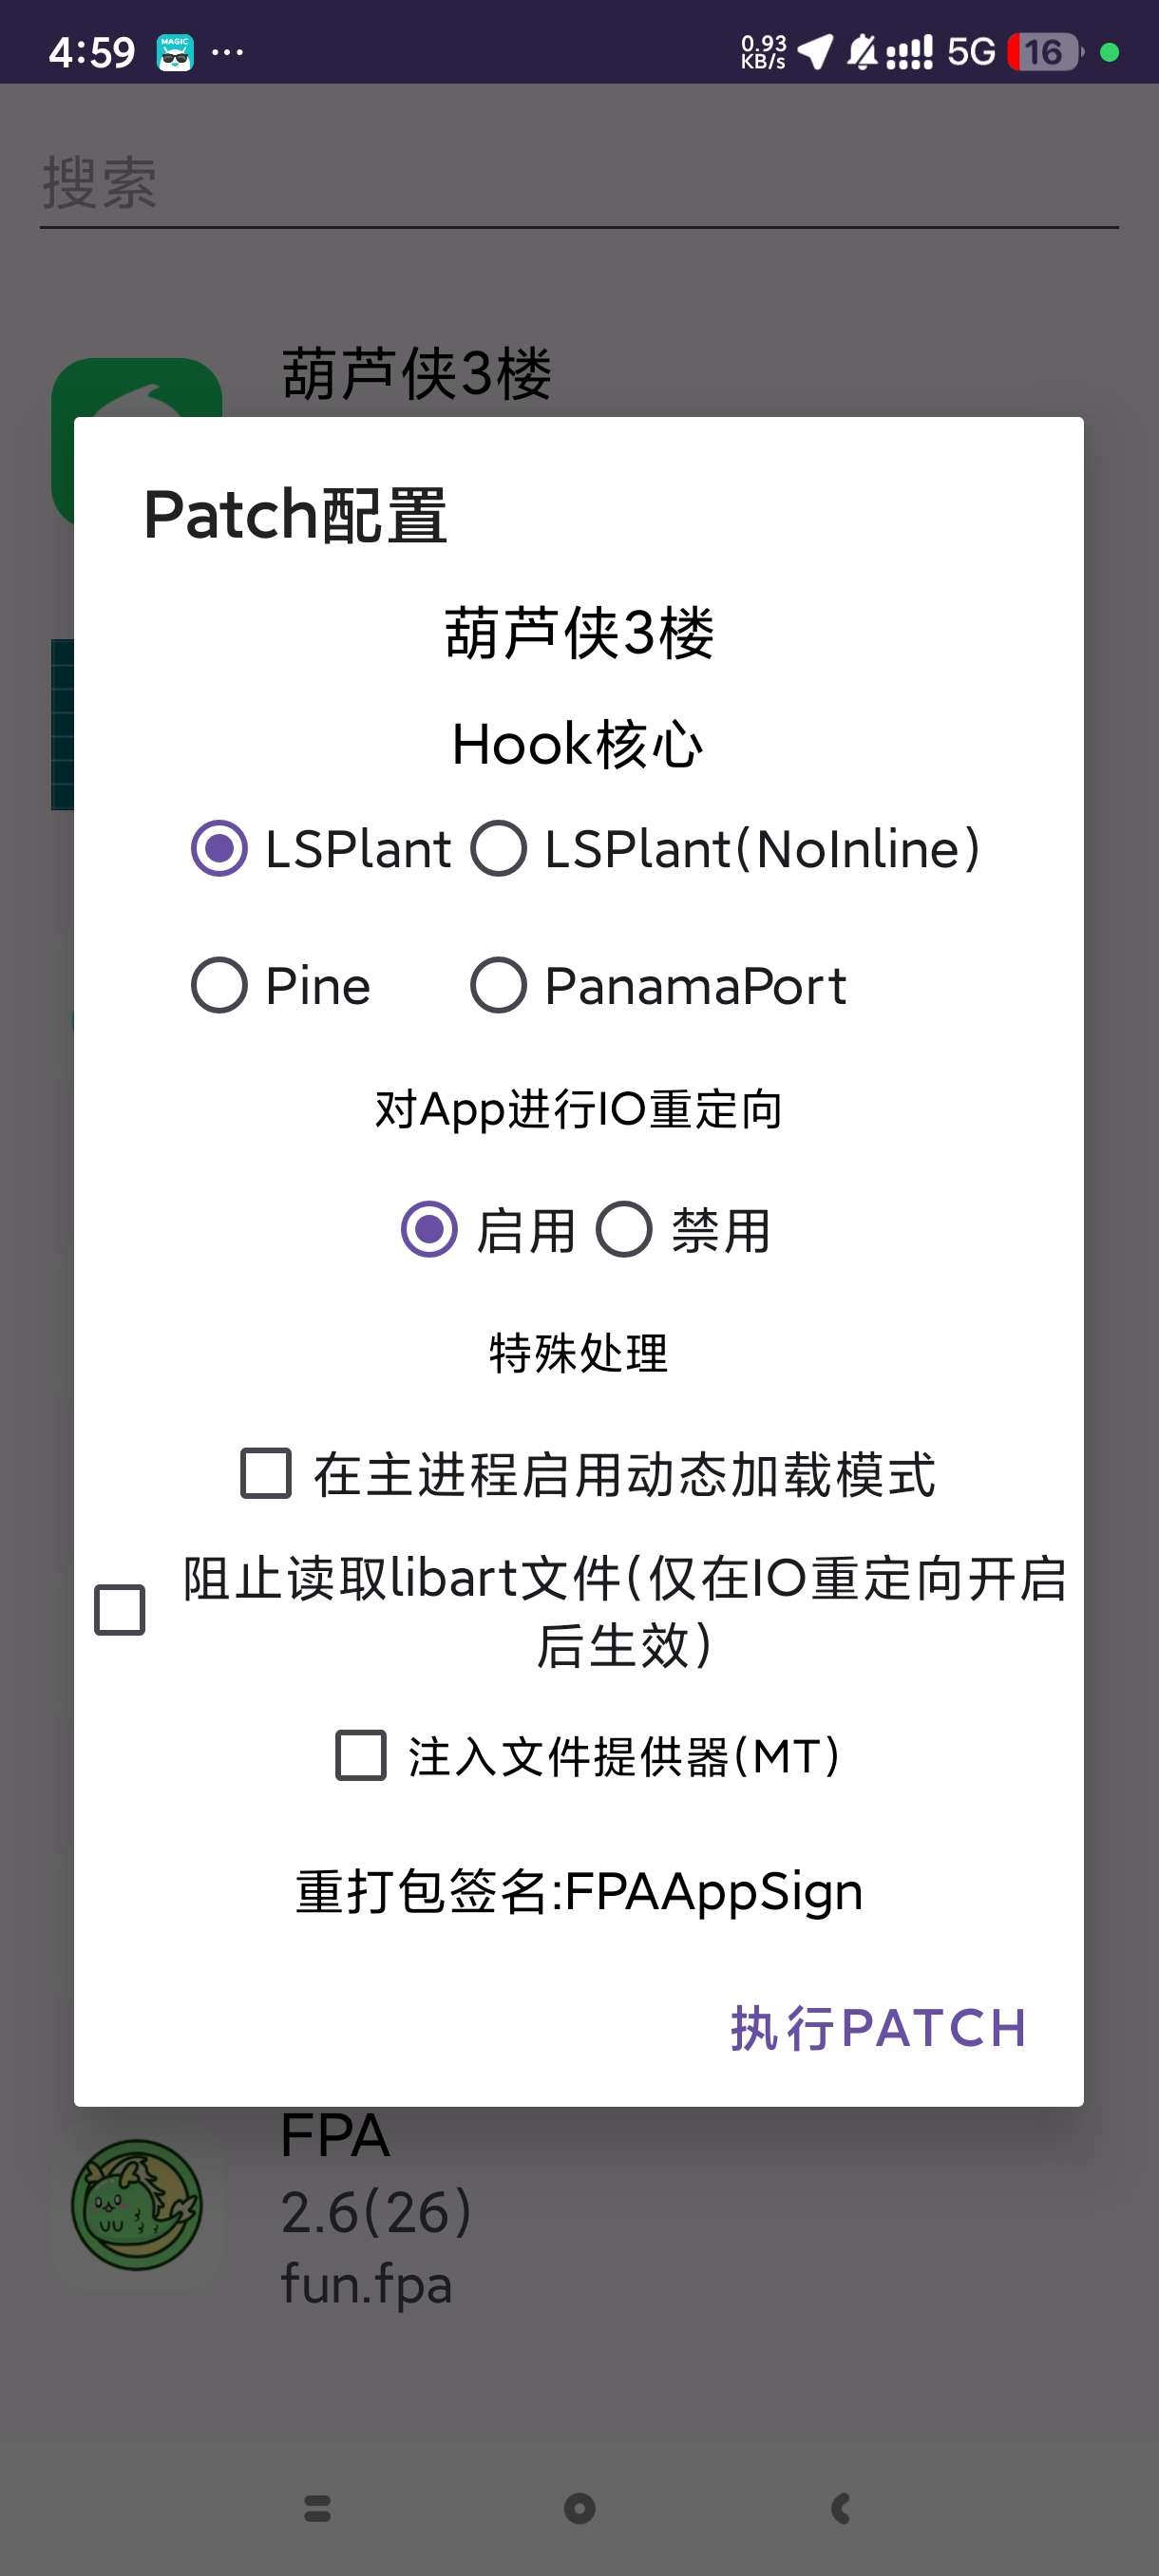Open recent apps via navigation menu button
Image resolution: width=1159 pixels, height=2576 pixels.
(x=318, y=2508)
